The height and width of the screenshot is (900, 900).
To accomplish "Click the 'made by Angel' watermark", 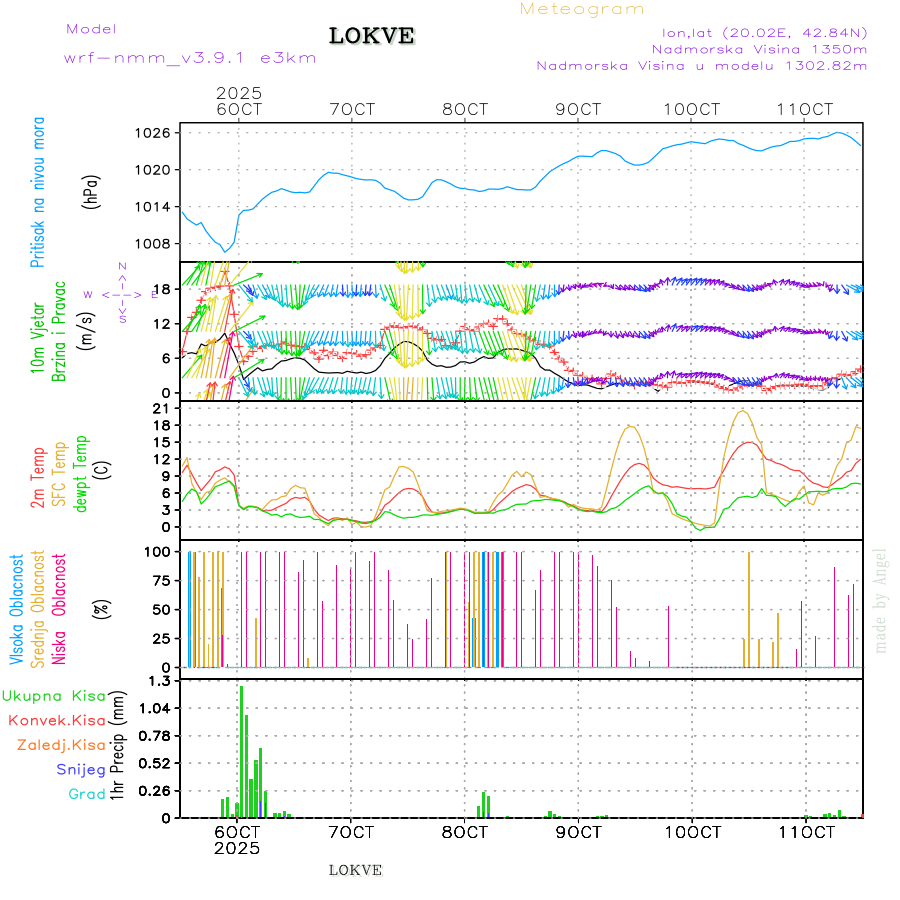I will [881, 600].
